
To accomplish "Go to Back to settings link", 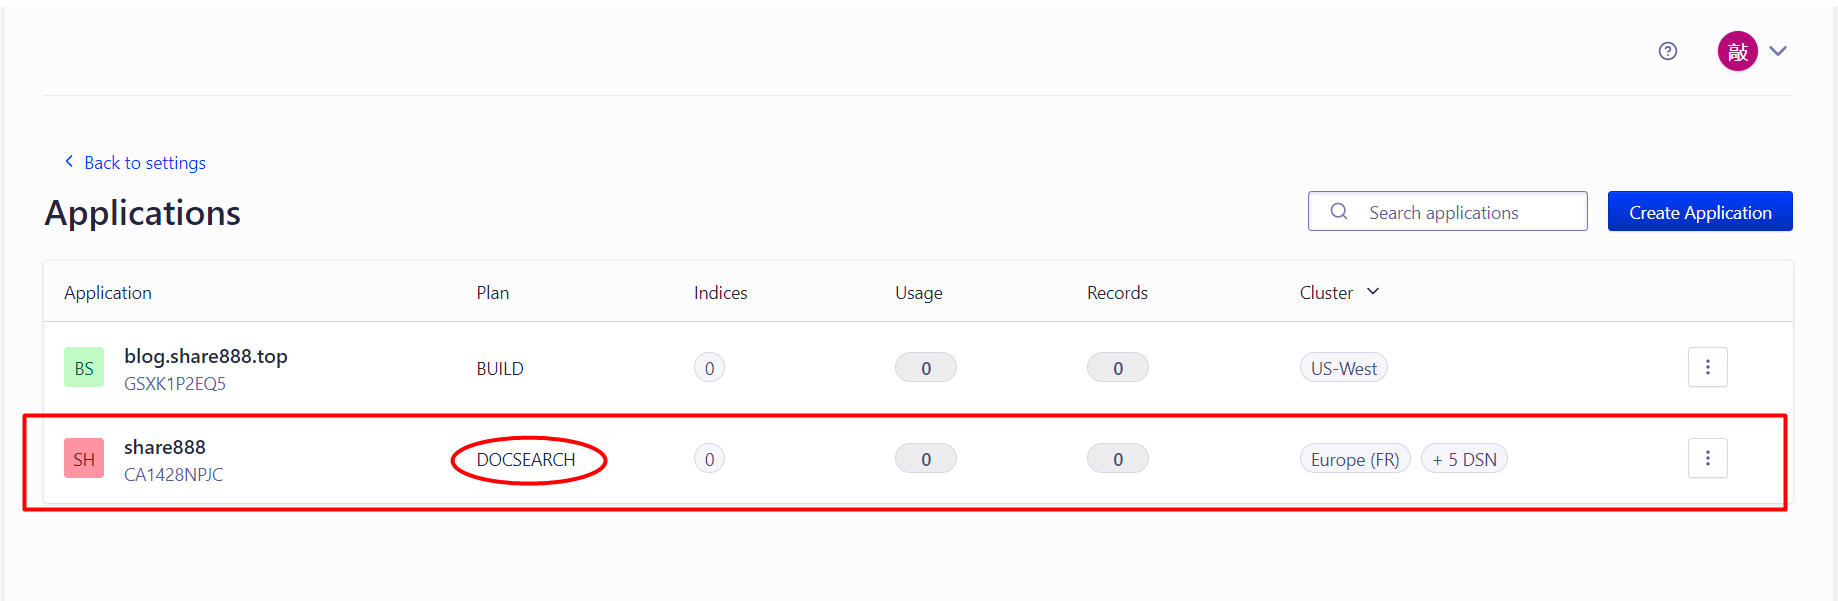I will 145,163.
